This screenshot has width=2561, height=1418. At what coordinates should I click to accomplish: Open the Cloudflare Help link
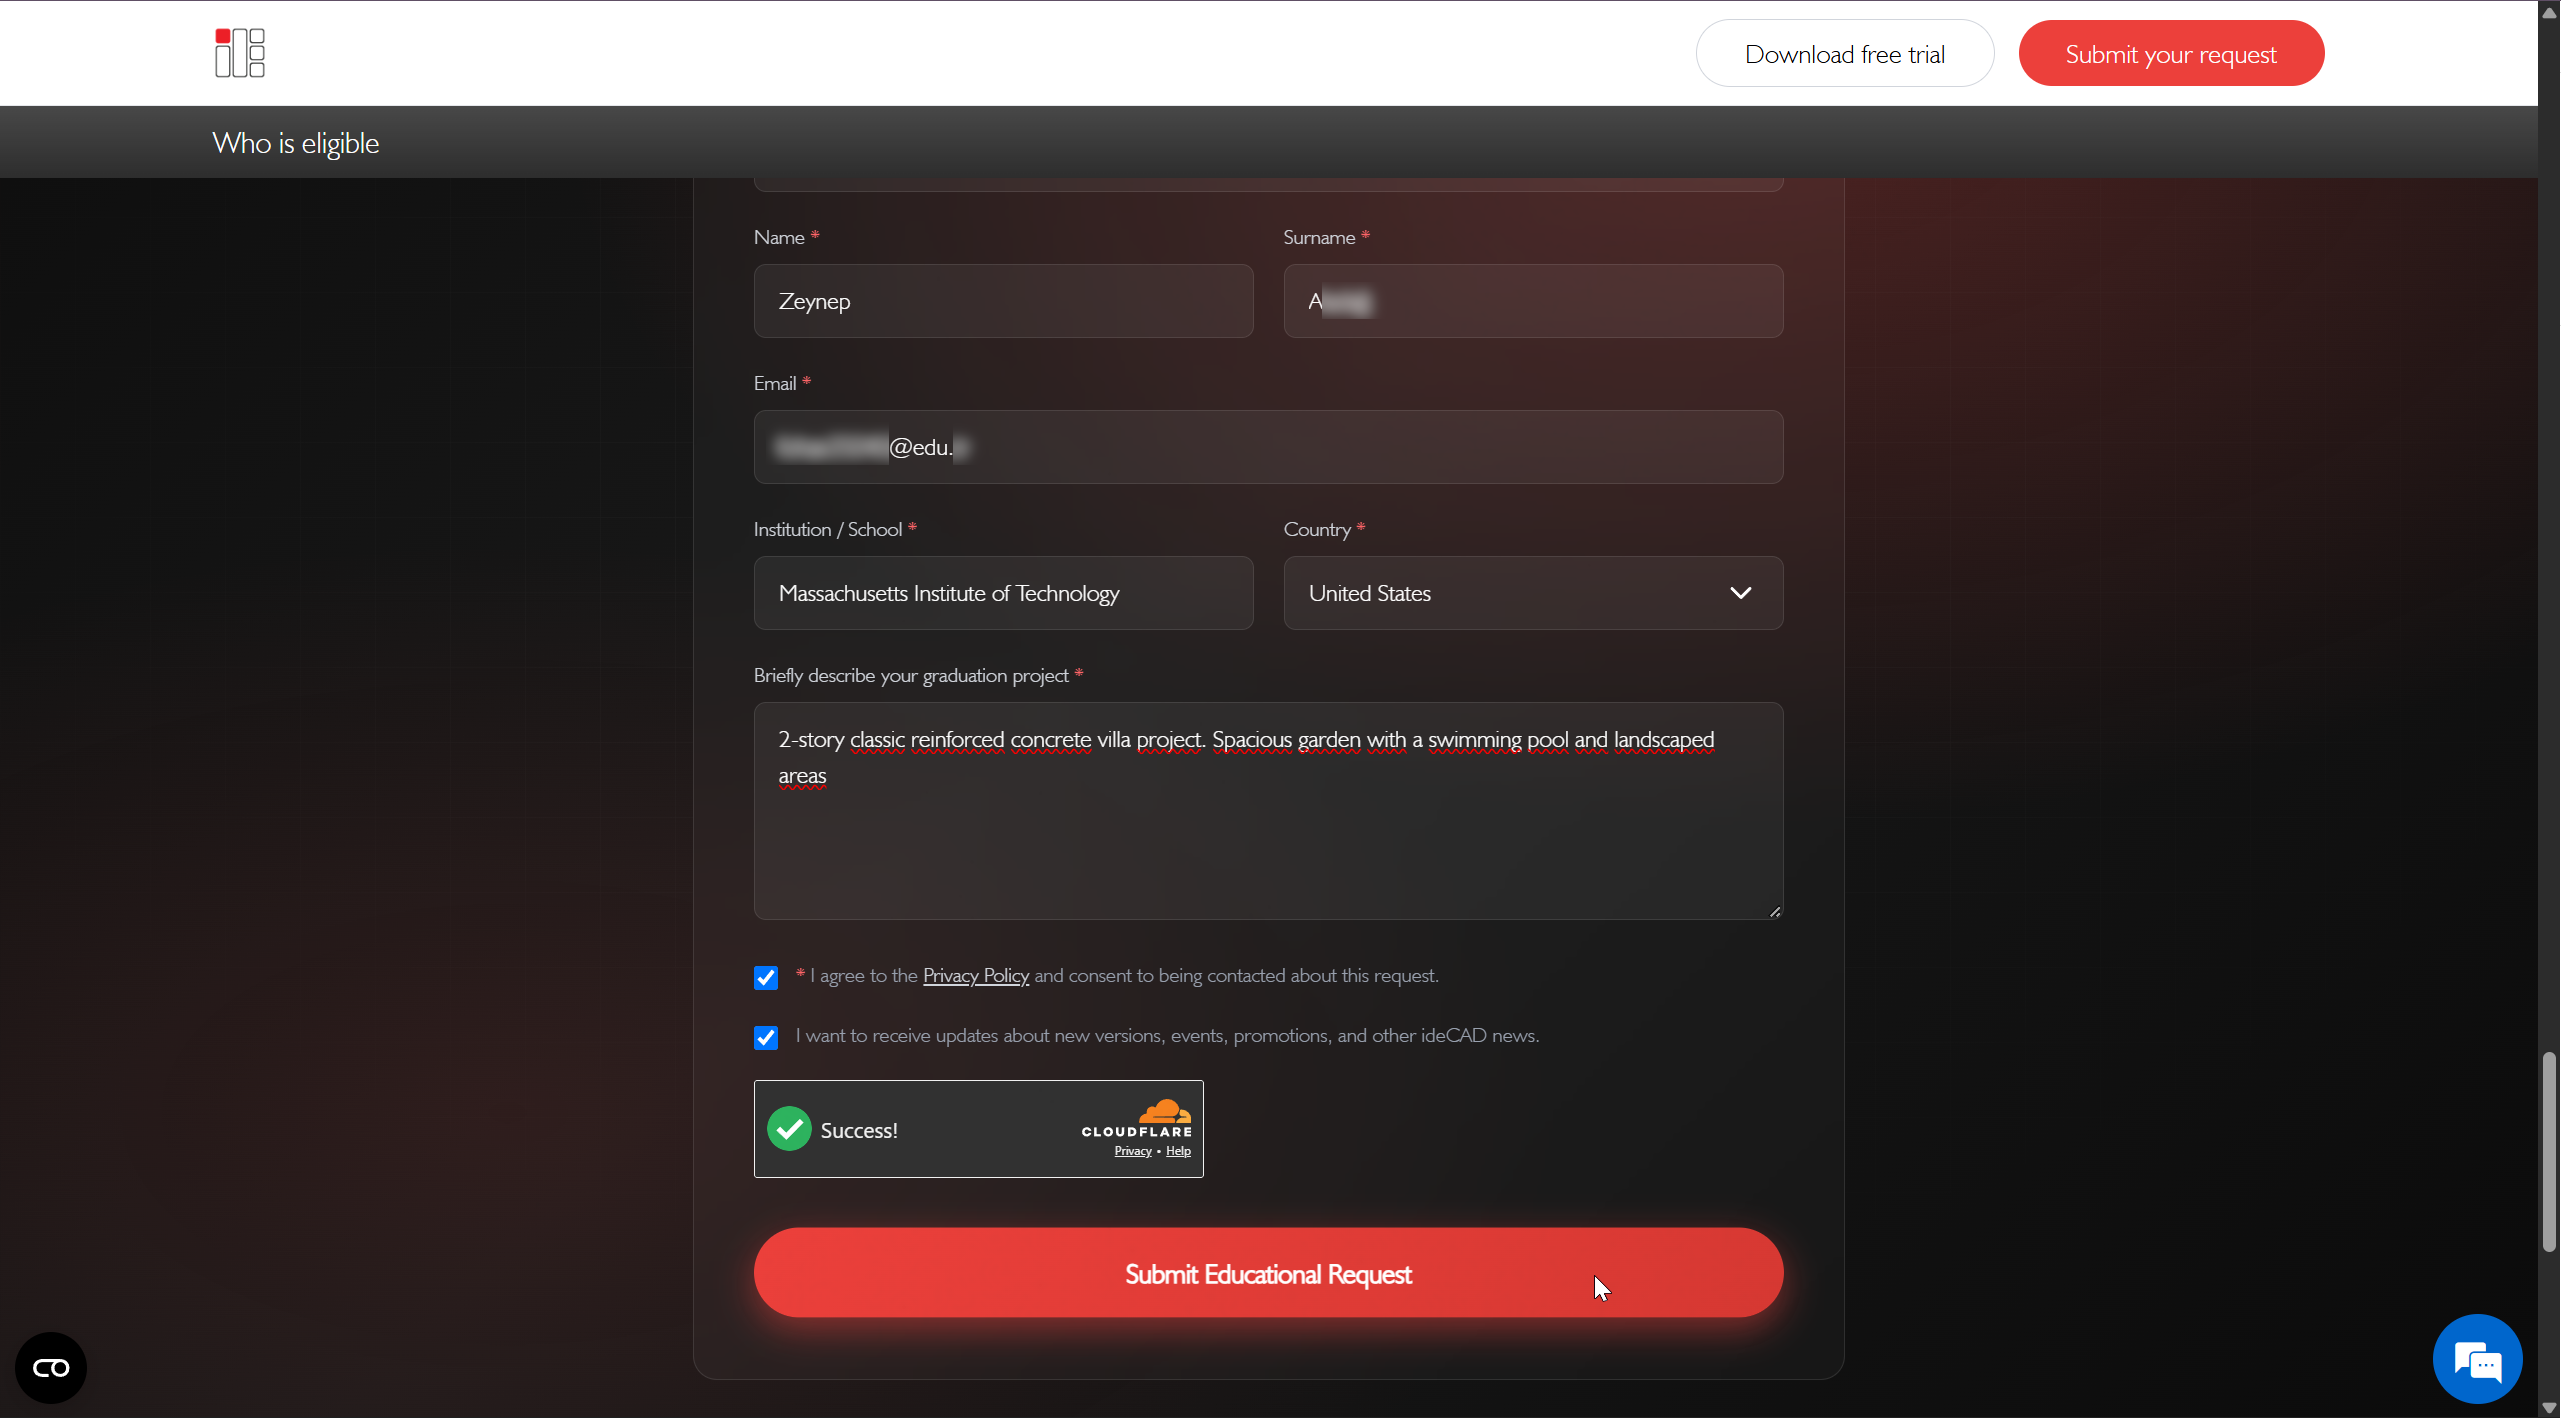(1178, 1151)
